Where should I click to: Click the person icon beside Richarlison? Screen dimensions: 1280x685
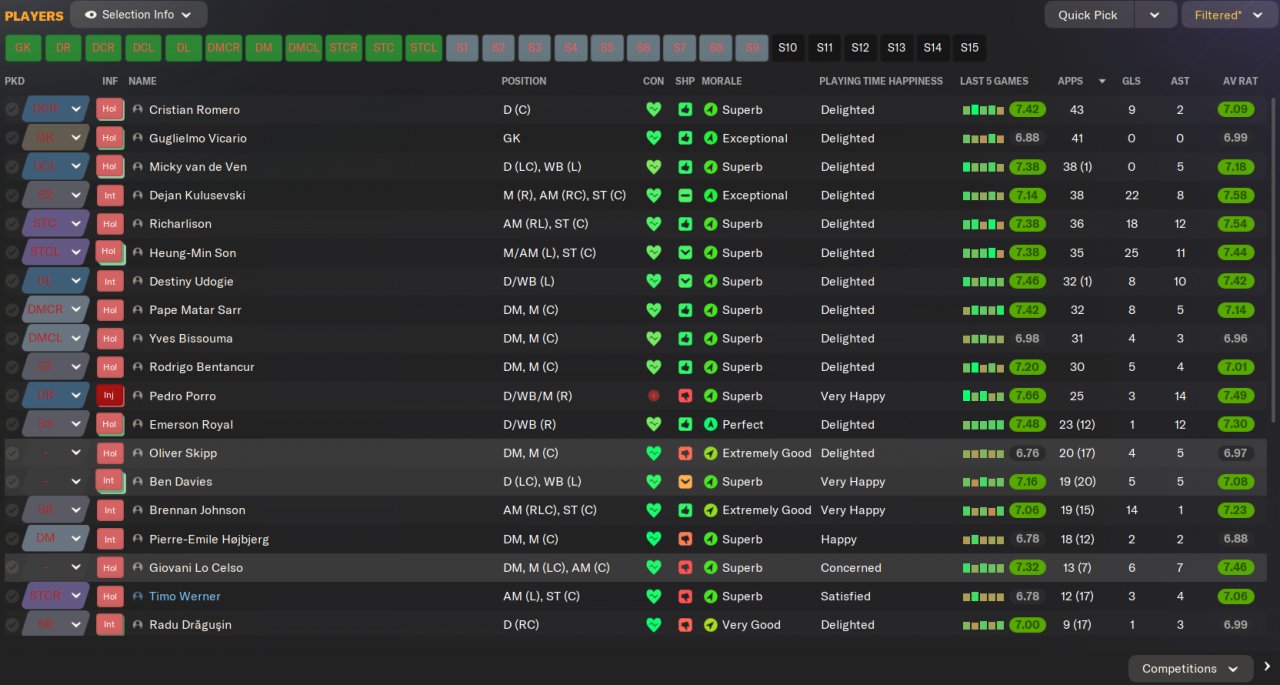click(x=138, y=224)
